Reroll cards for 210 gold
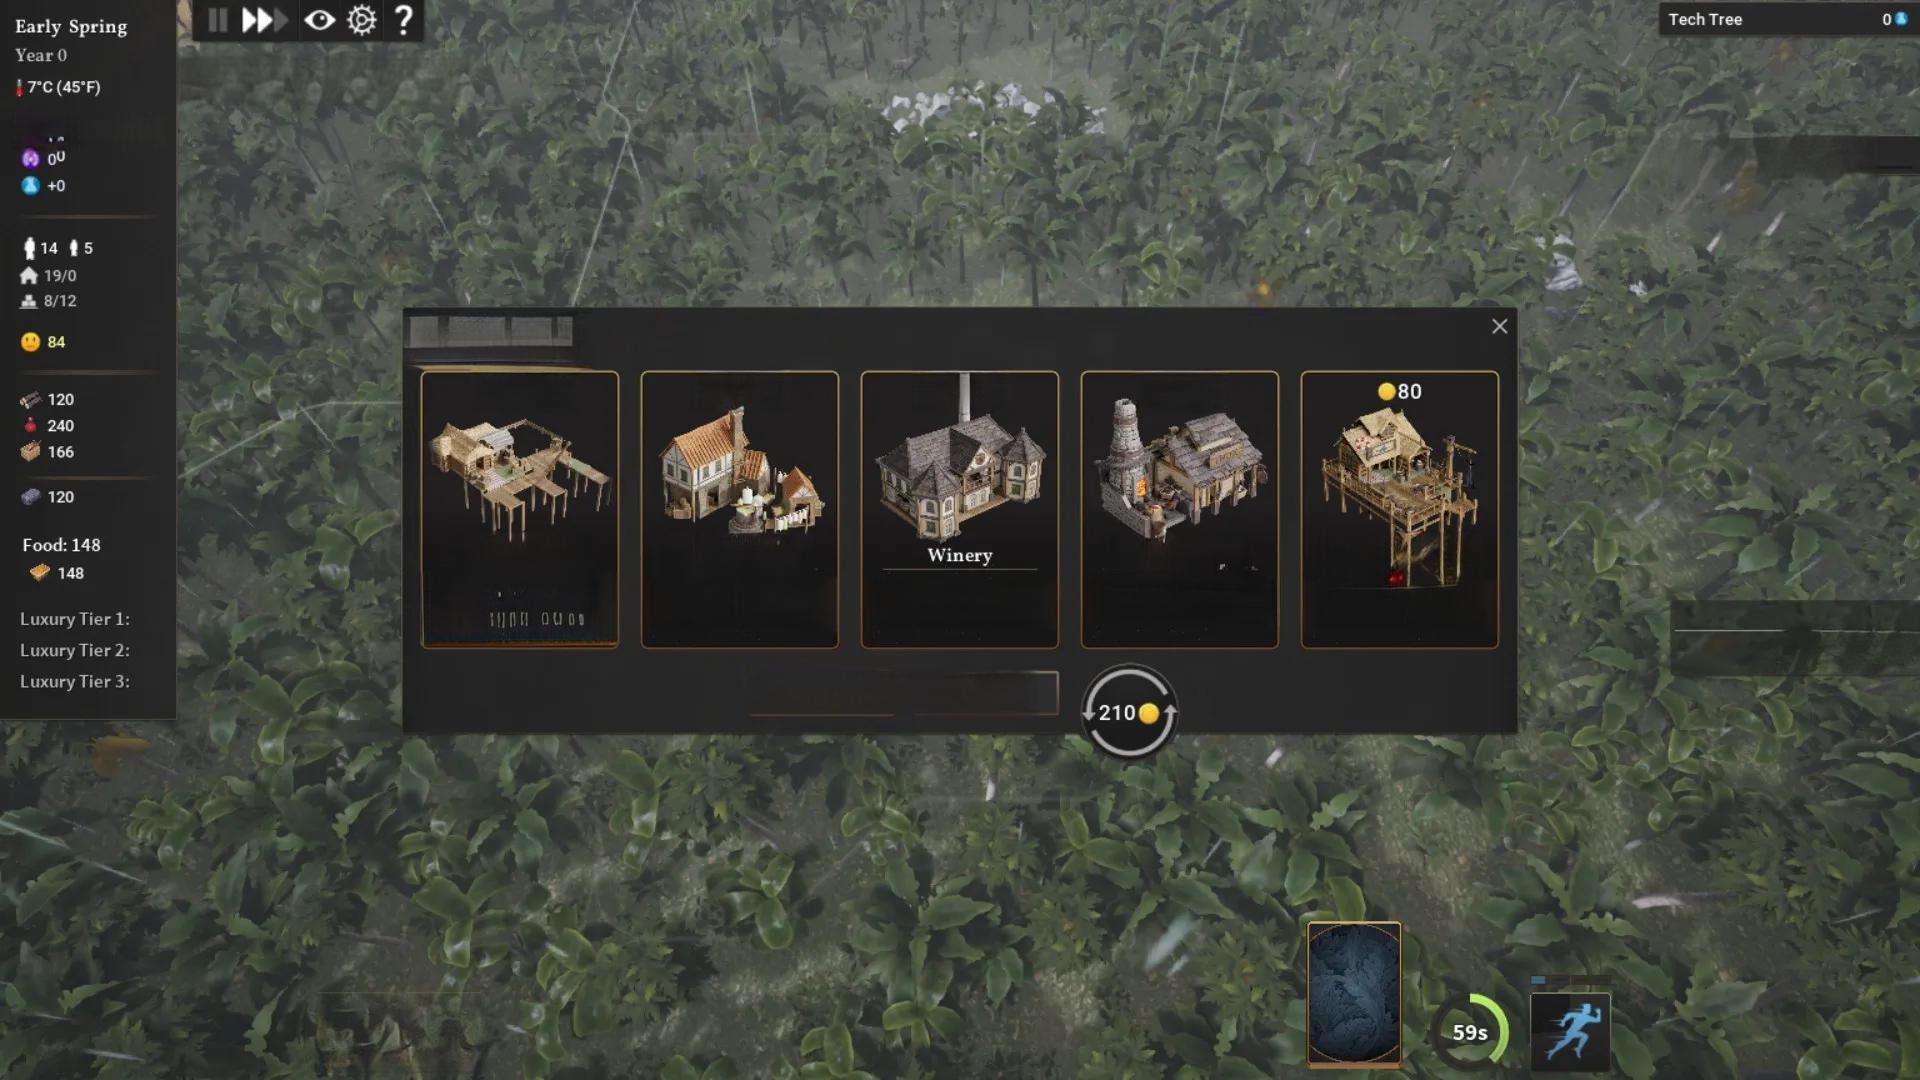The width and height of the screenshot is (1920, 1080). [x=1129, y=712]
